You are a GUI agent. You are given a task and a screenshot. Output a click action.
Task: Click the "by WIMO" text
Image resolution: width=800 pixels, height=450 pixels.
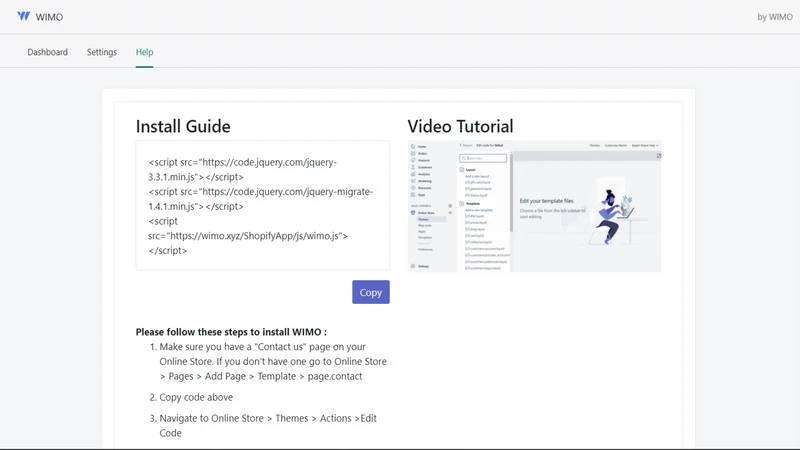[x=774, y=17]
